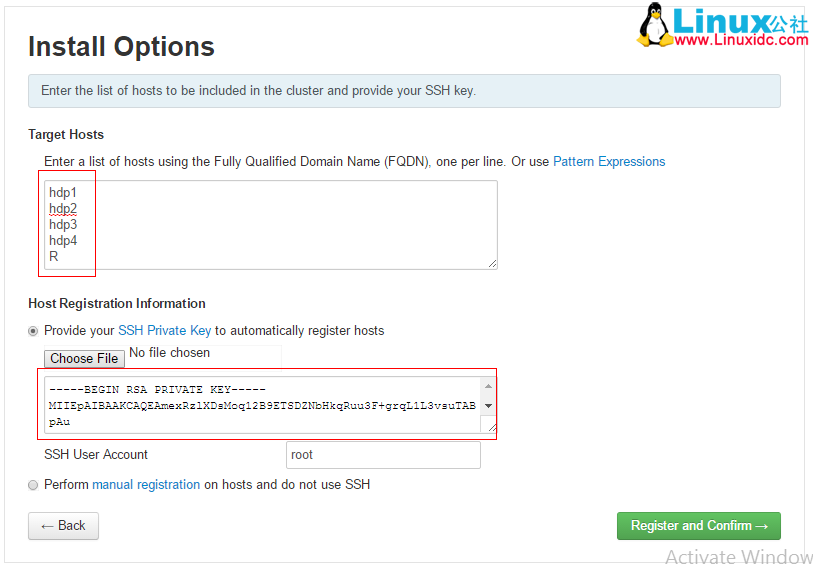813x568 pixels.
Task: Click empty area of the Target Hosts textarea
Action: coord(300,224)
